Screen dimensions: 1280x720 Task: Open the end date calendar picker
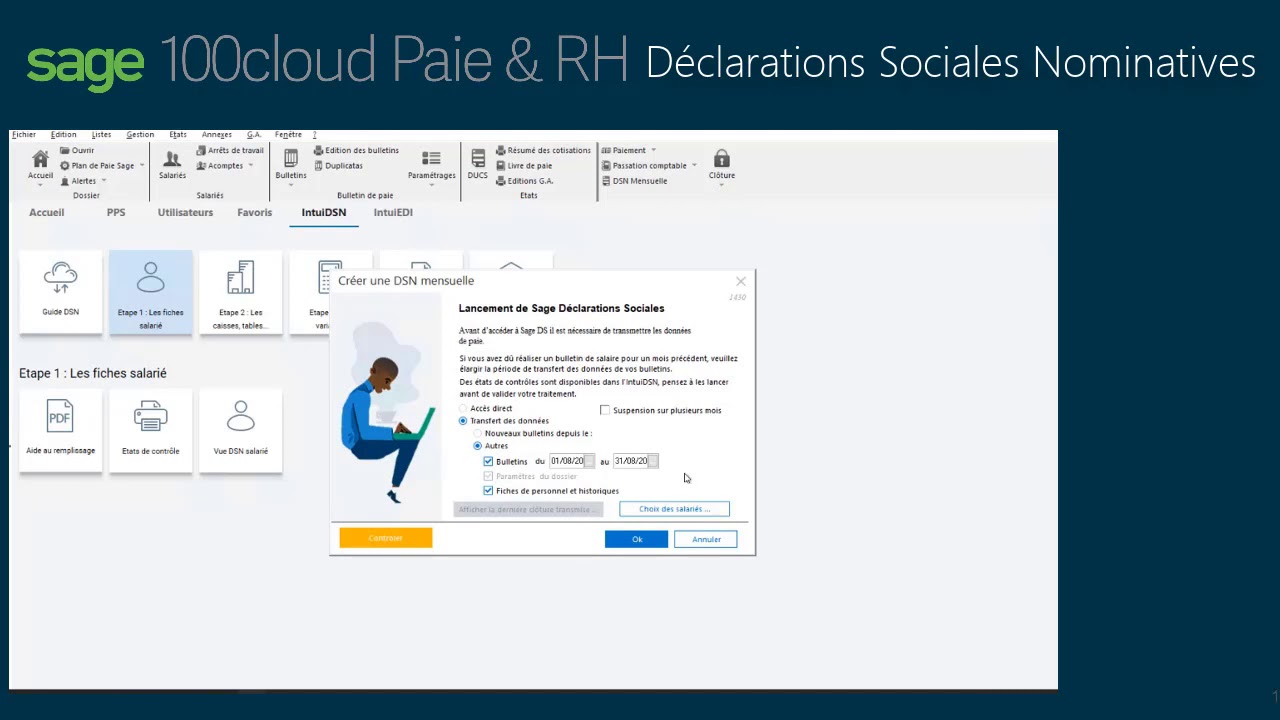pyautogui.click(x=653, y=461)
